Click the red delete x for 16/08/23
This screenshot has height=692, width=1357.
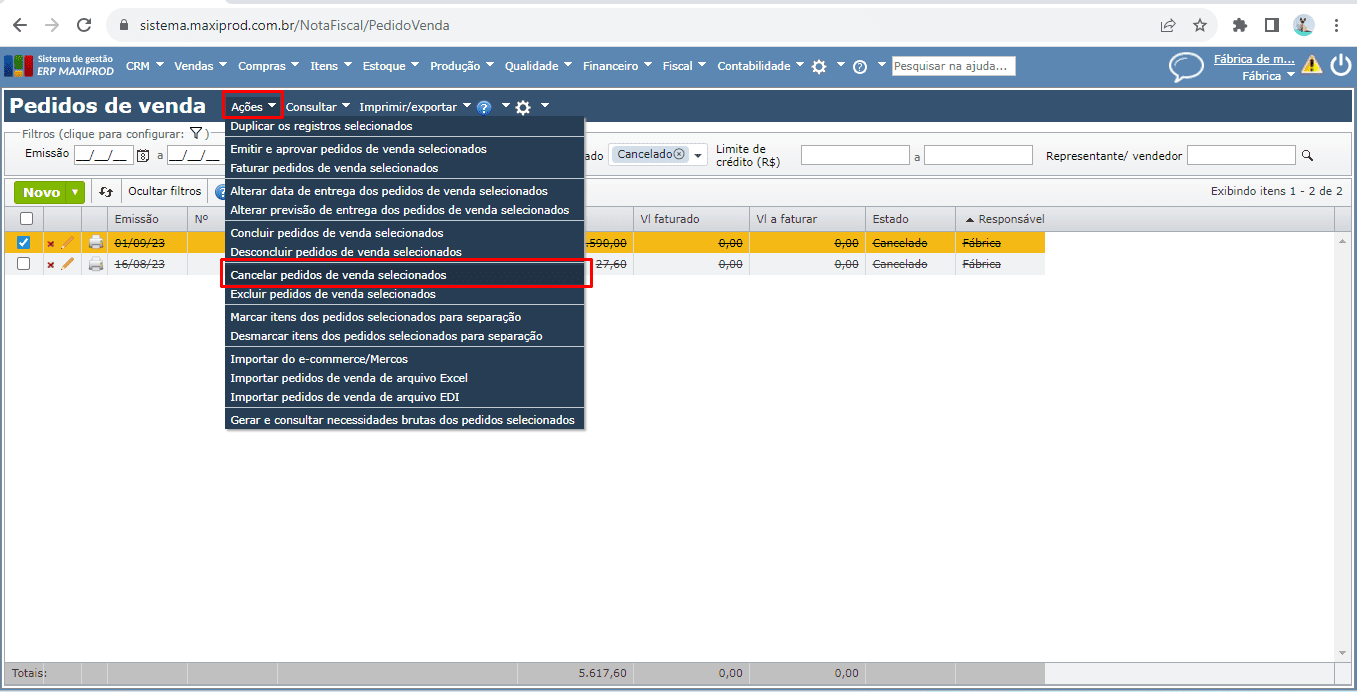coord(51,265)
